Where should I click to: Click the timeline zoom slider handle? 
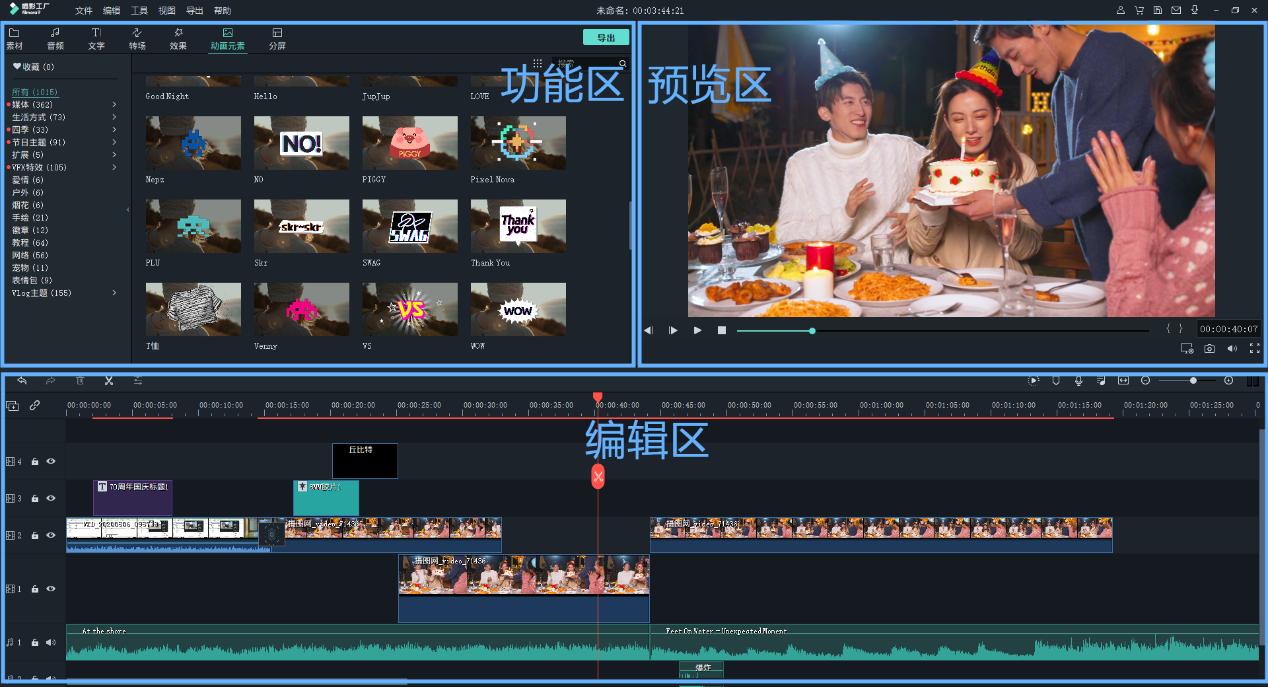coord(1193,381)
